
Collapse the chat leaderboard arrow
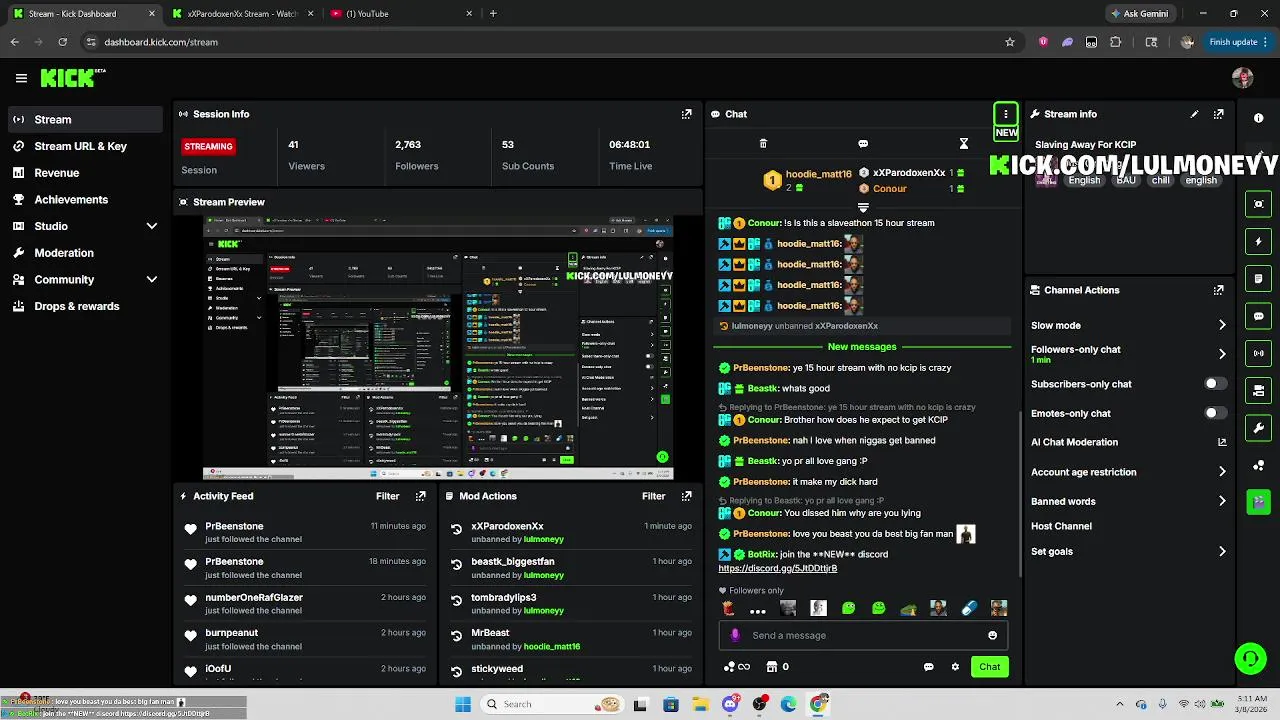[863, 208]
